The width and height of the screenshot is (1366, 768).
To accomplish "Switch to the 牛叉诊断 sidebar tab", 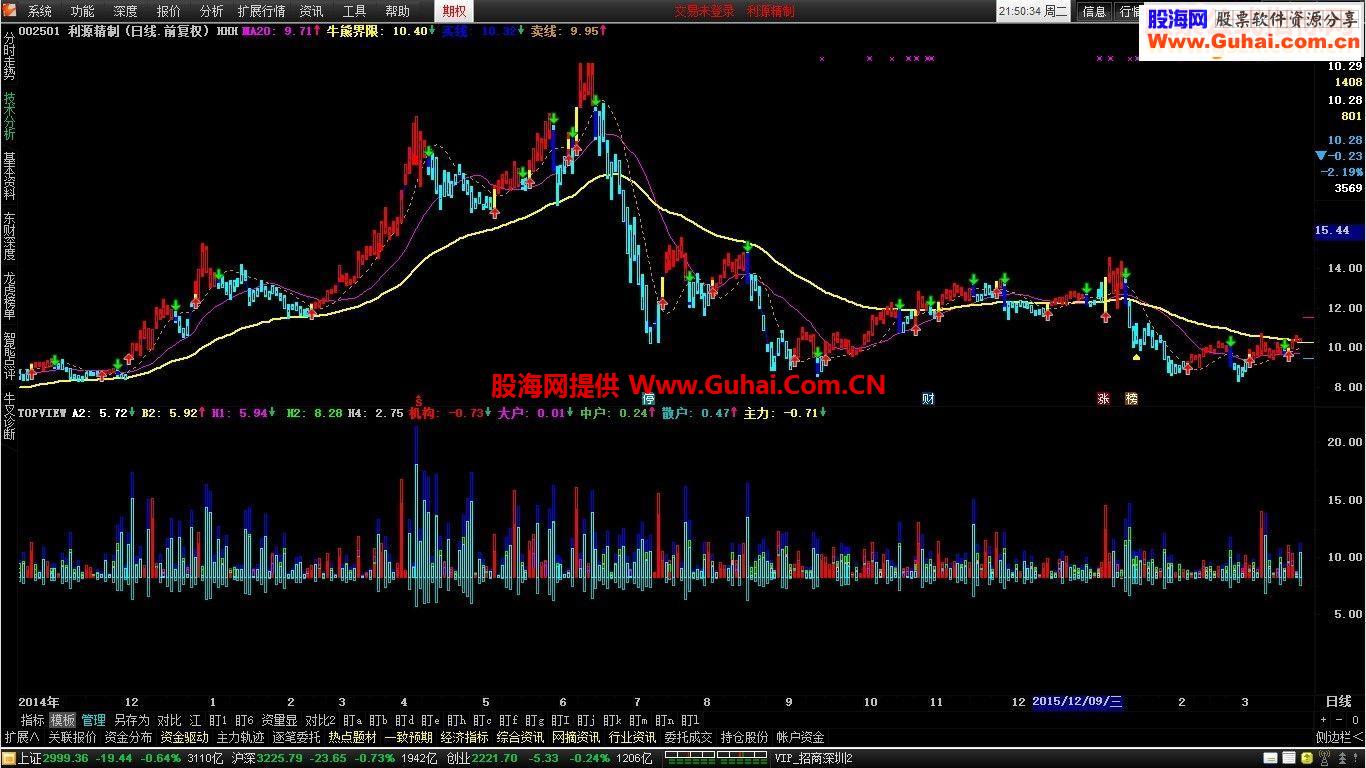I will pyautogui.click(x=9, y=415).
